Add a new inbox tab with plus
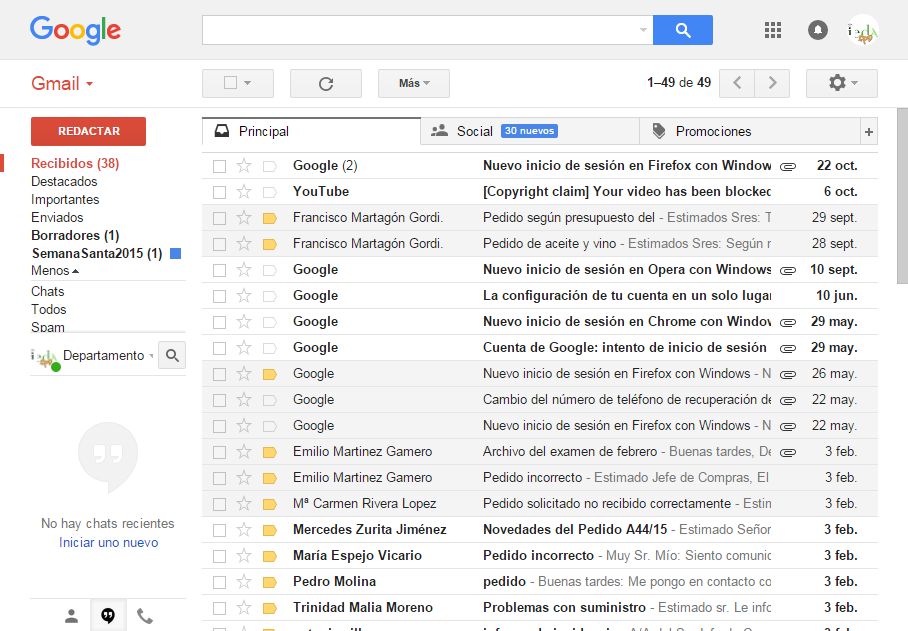The height and width of the screenshot is (631, 908). 869,132
